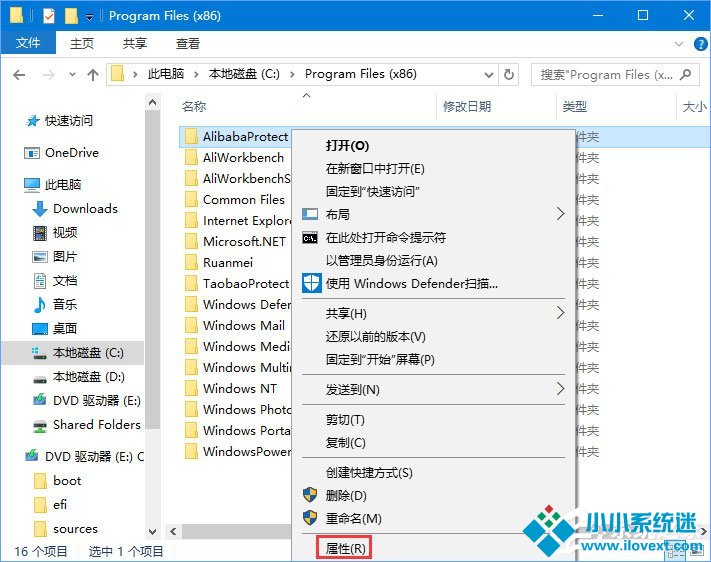The height and width of the screenshot is (562, 711).
Task: Refresh the Program Files (x86) view
Action: point(509,74)
